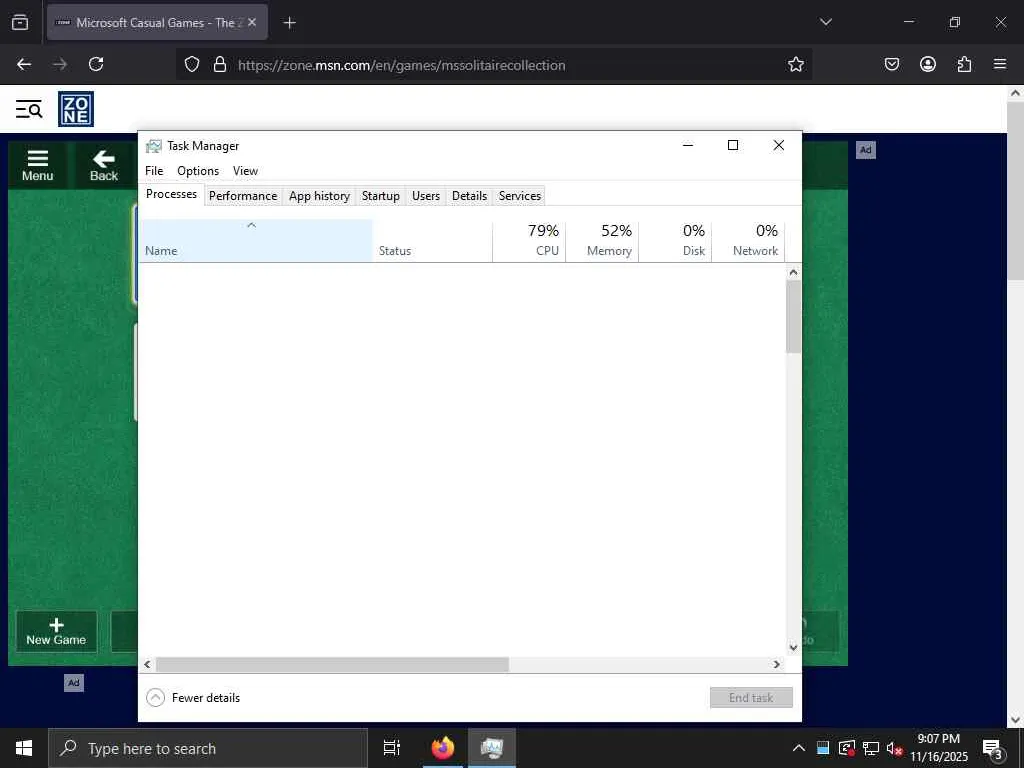This screenshot has height=768, width=1024.
Task: Click Task Manager scroll up arrow
Action: tap(793, 272)
